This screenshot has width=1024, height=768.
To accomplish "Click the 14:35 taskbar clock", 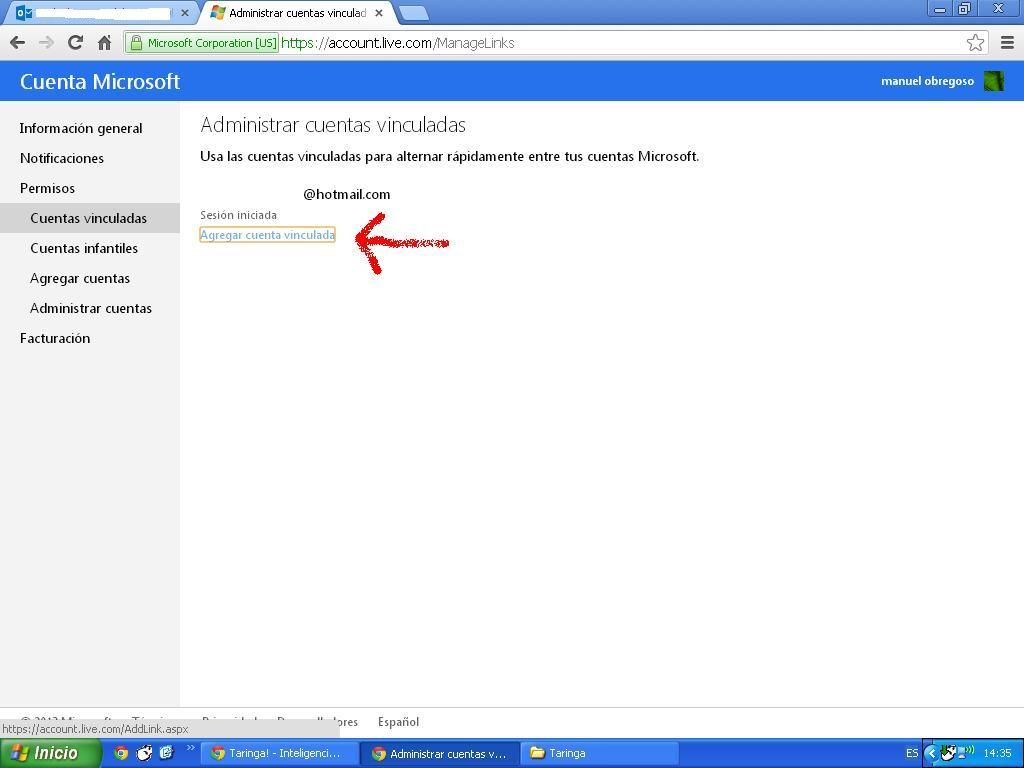I will [x=997, y=753].
